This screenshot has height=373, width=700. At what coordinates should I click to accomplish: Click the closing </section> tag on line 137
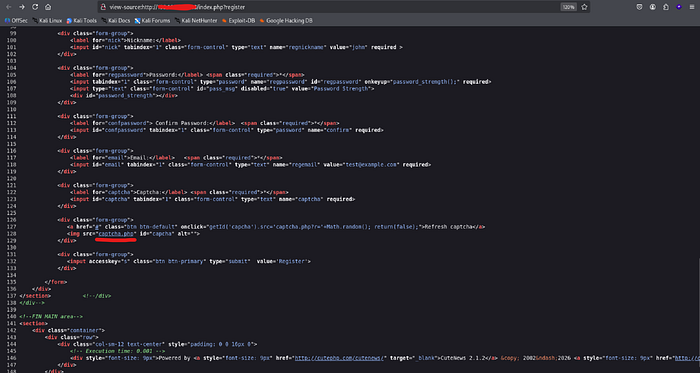click(x=35, y=296)
